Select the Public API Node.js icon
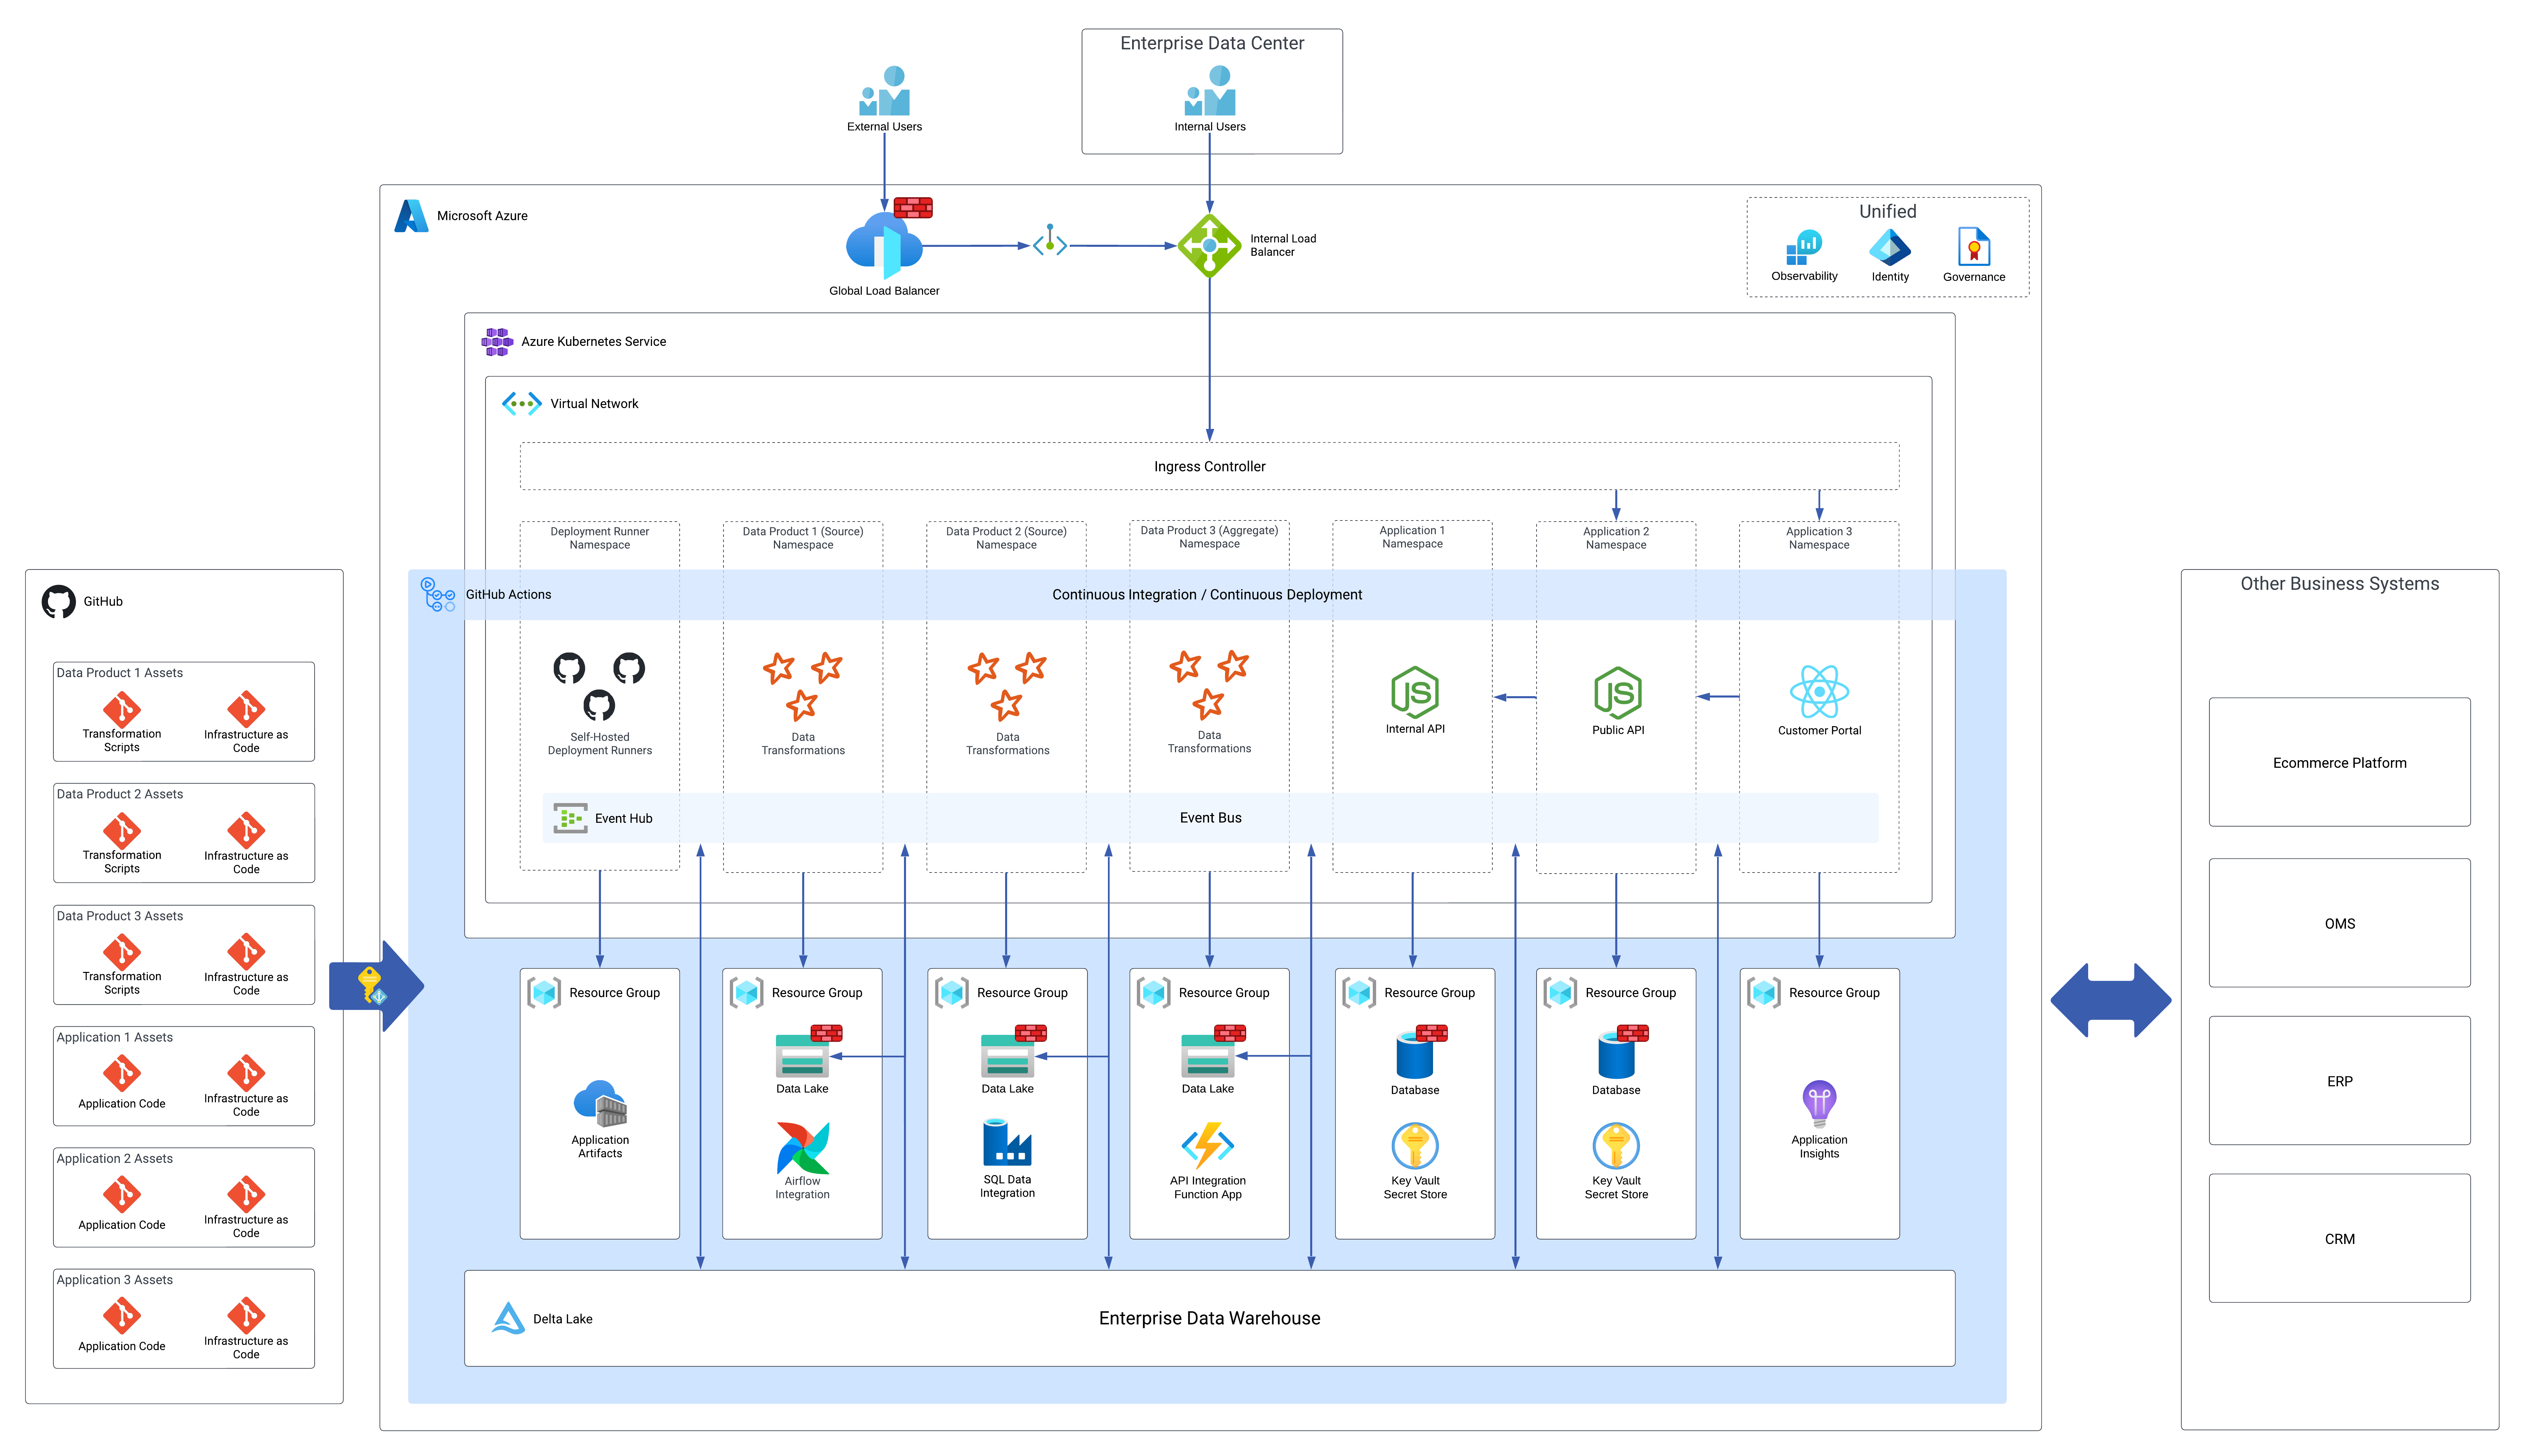Viewport: 2525px width, 1456px height. [x=1618, y=693]
